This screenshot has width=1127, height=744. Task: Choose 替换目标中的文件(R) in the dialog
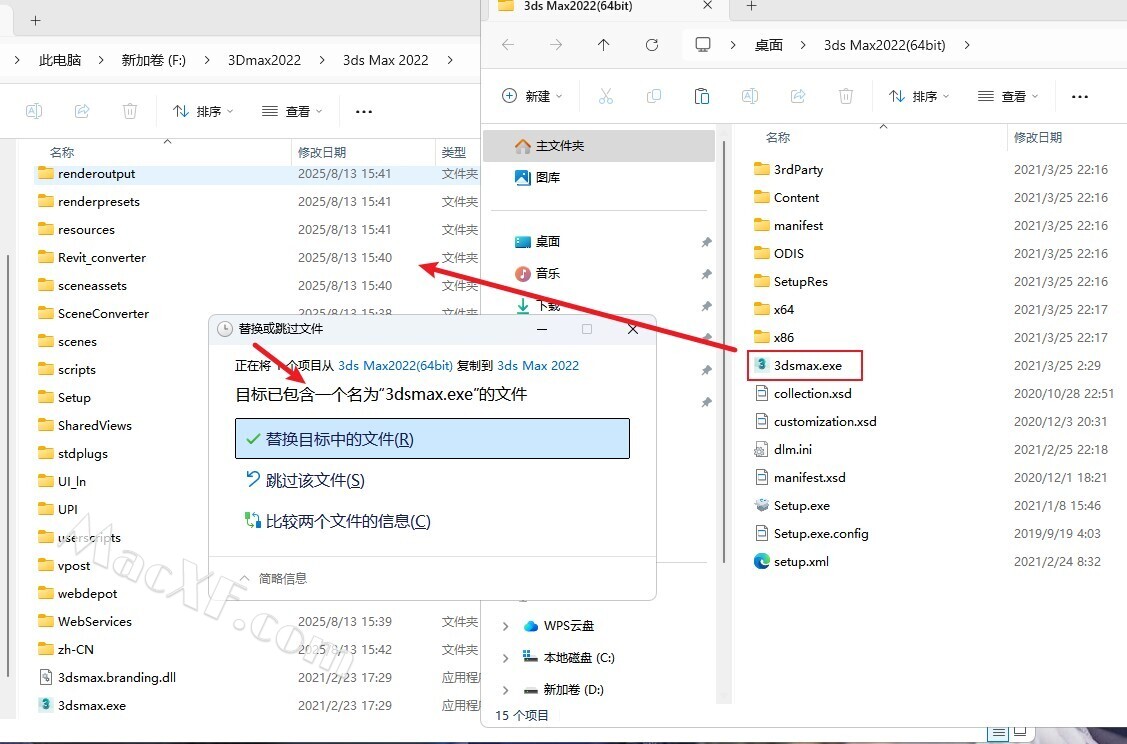click(432, 438)
